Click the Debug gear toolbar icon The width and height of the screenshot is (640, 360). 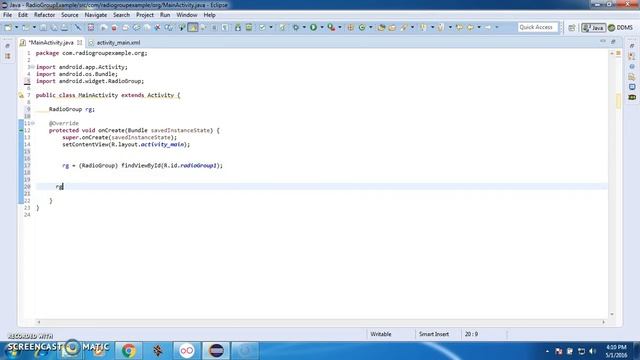pos(296,27)
